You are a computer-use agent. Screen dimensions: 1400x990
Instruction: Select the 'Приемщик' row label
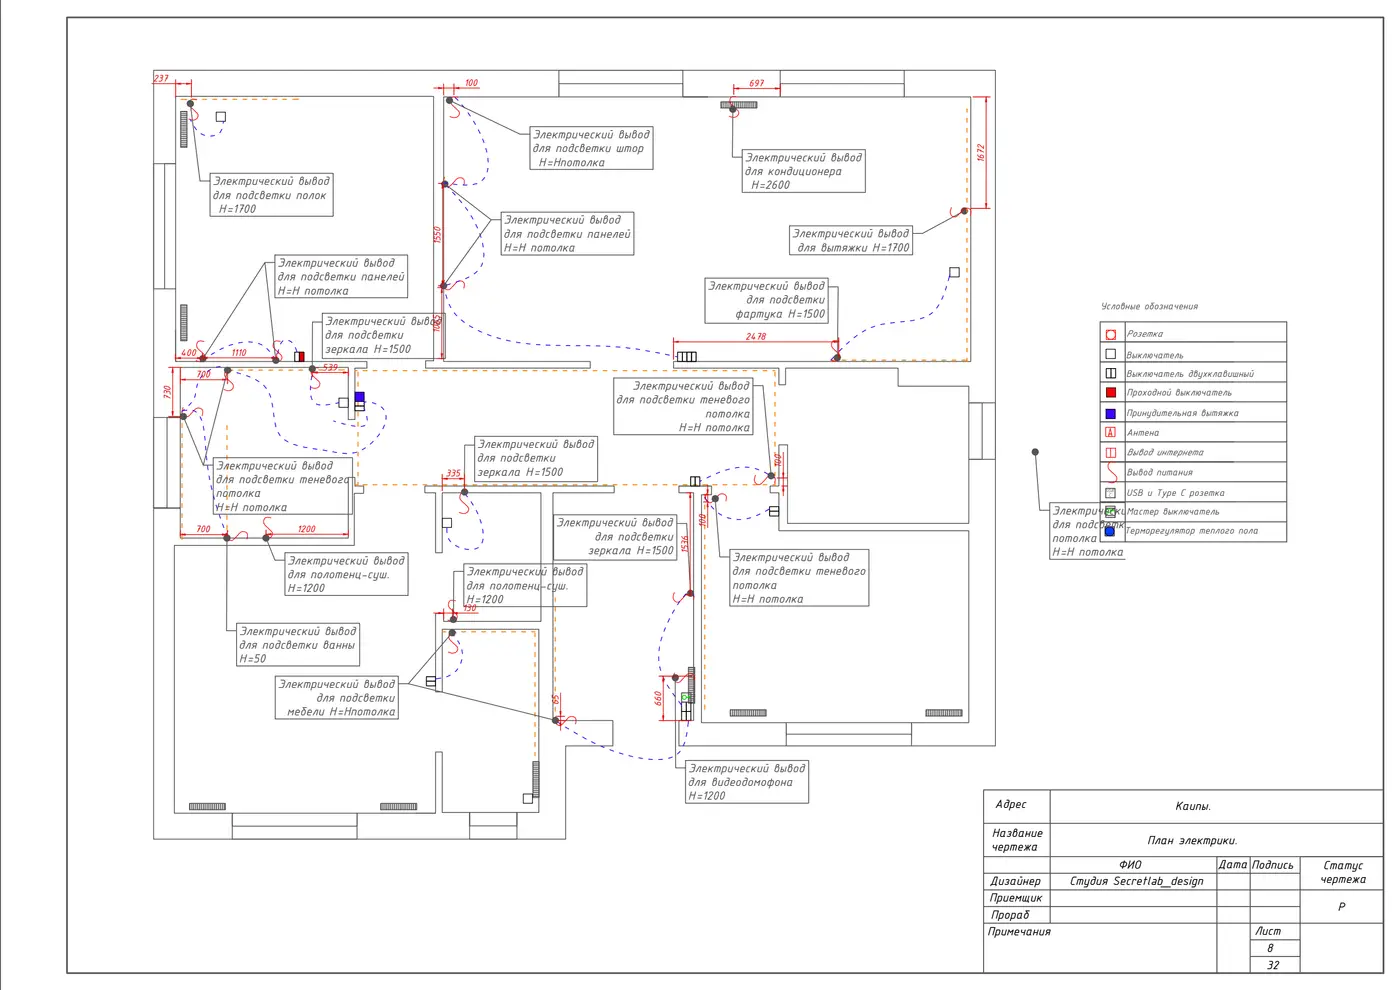tap(1016, 898)
